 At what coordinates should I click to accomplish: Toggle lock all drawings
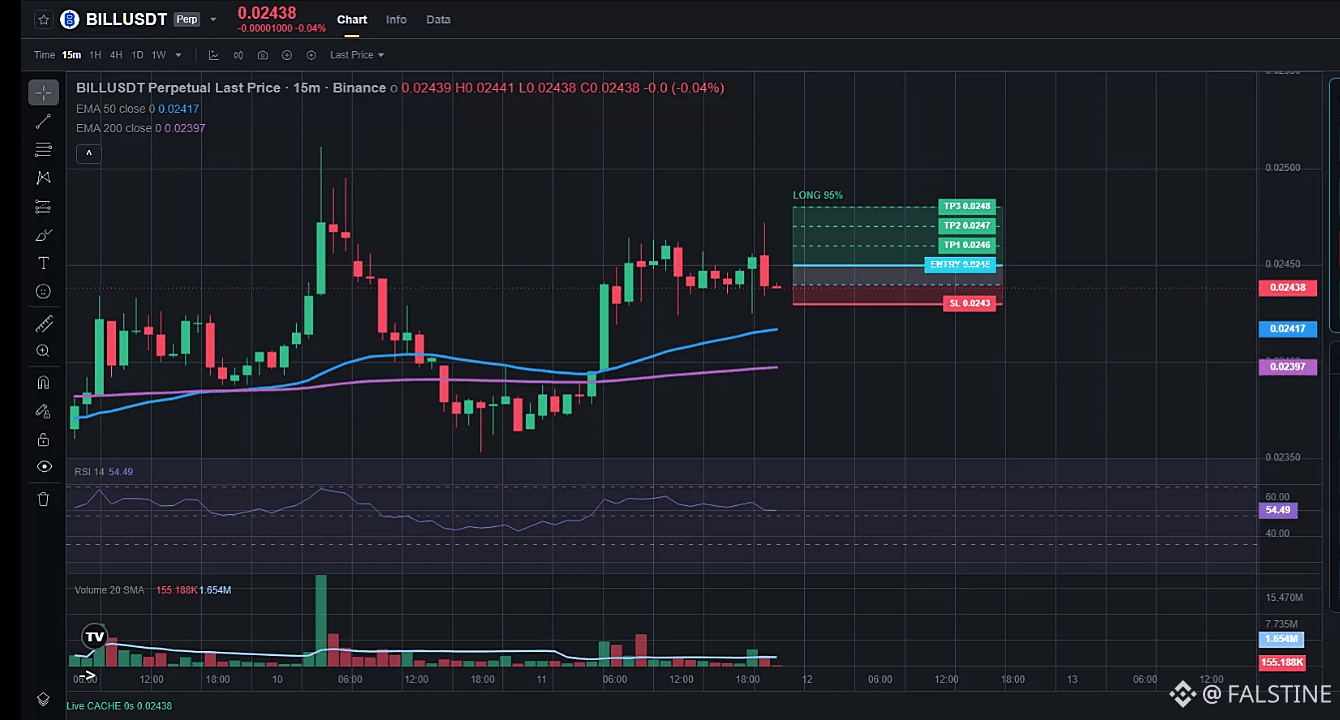[x=43, y=439]
